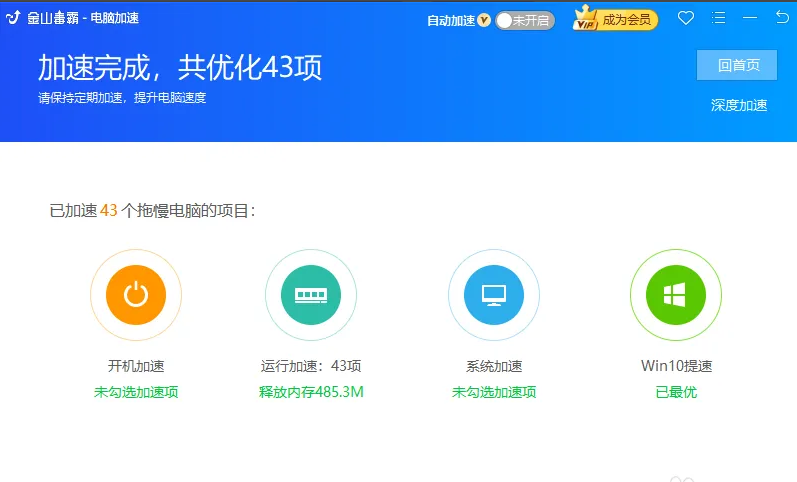Viewport: 797px width, 482px height.
Task: Click the back arrow icon at top right
Action: (782, 18)
